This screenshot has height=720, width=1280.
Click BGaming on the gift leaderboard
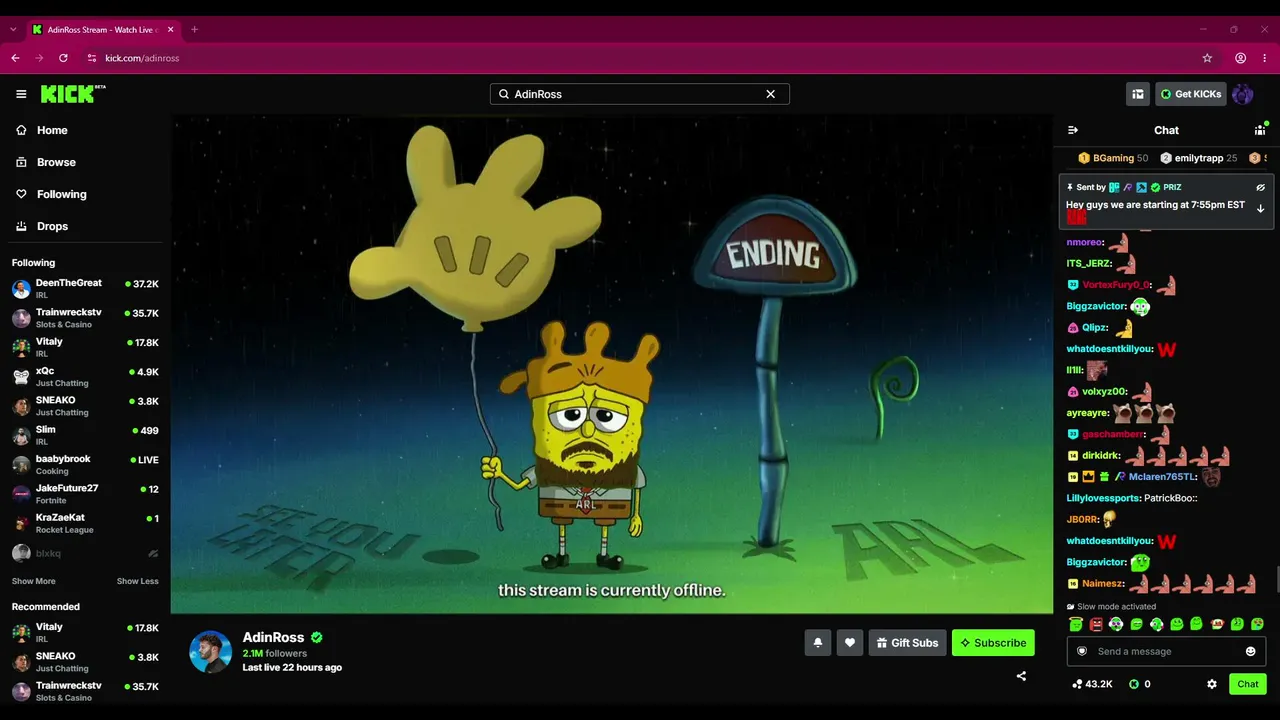click(1113, 158)
